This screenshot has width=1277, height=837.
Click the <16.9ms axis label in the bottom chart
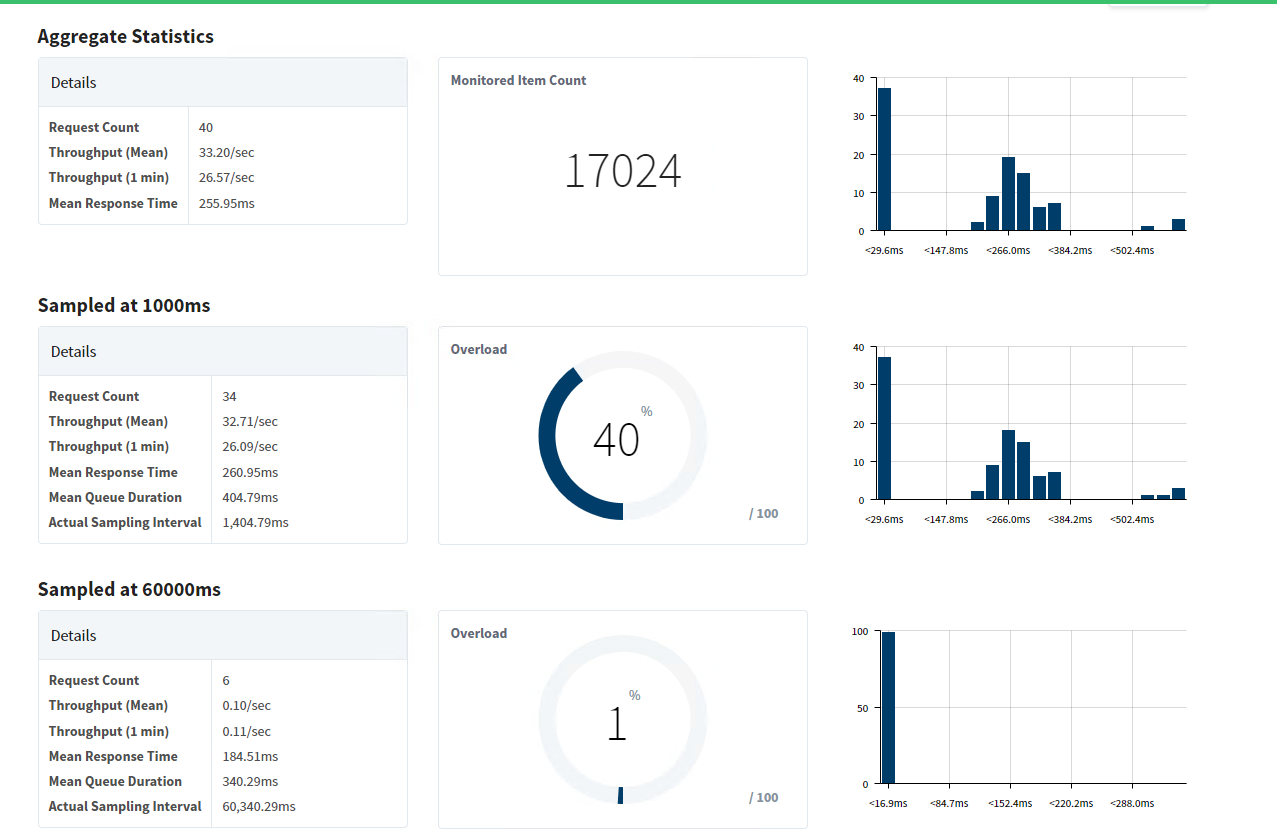[x=888, y=803]
